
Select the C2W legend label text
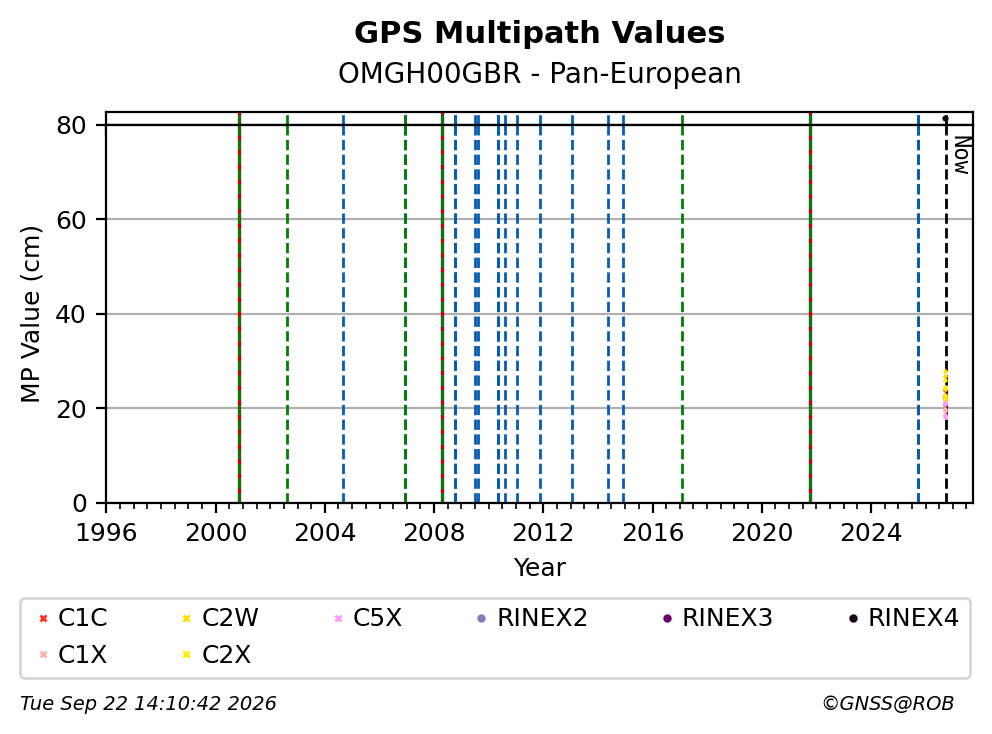click(x=230, y=618)
